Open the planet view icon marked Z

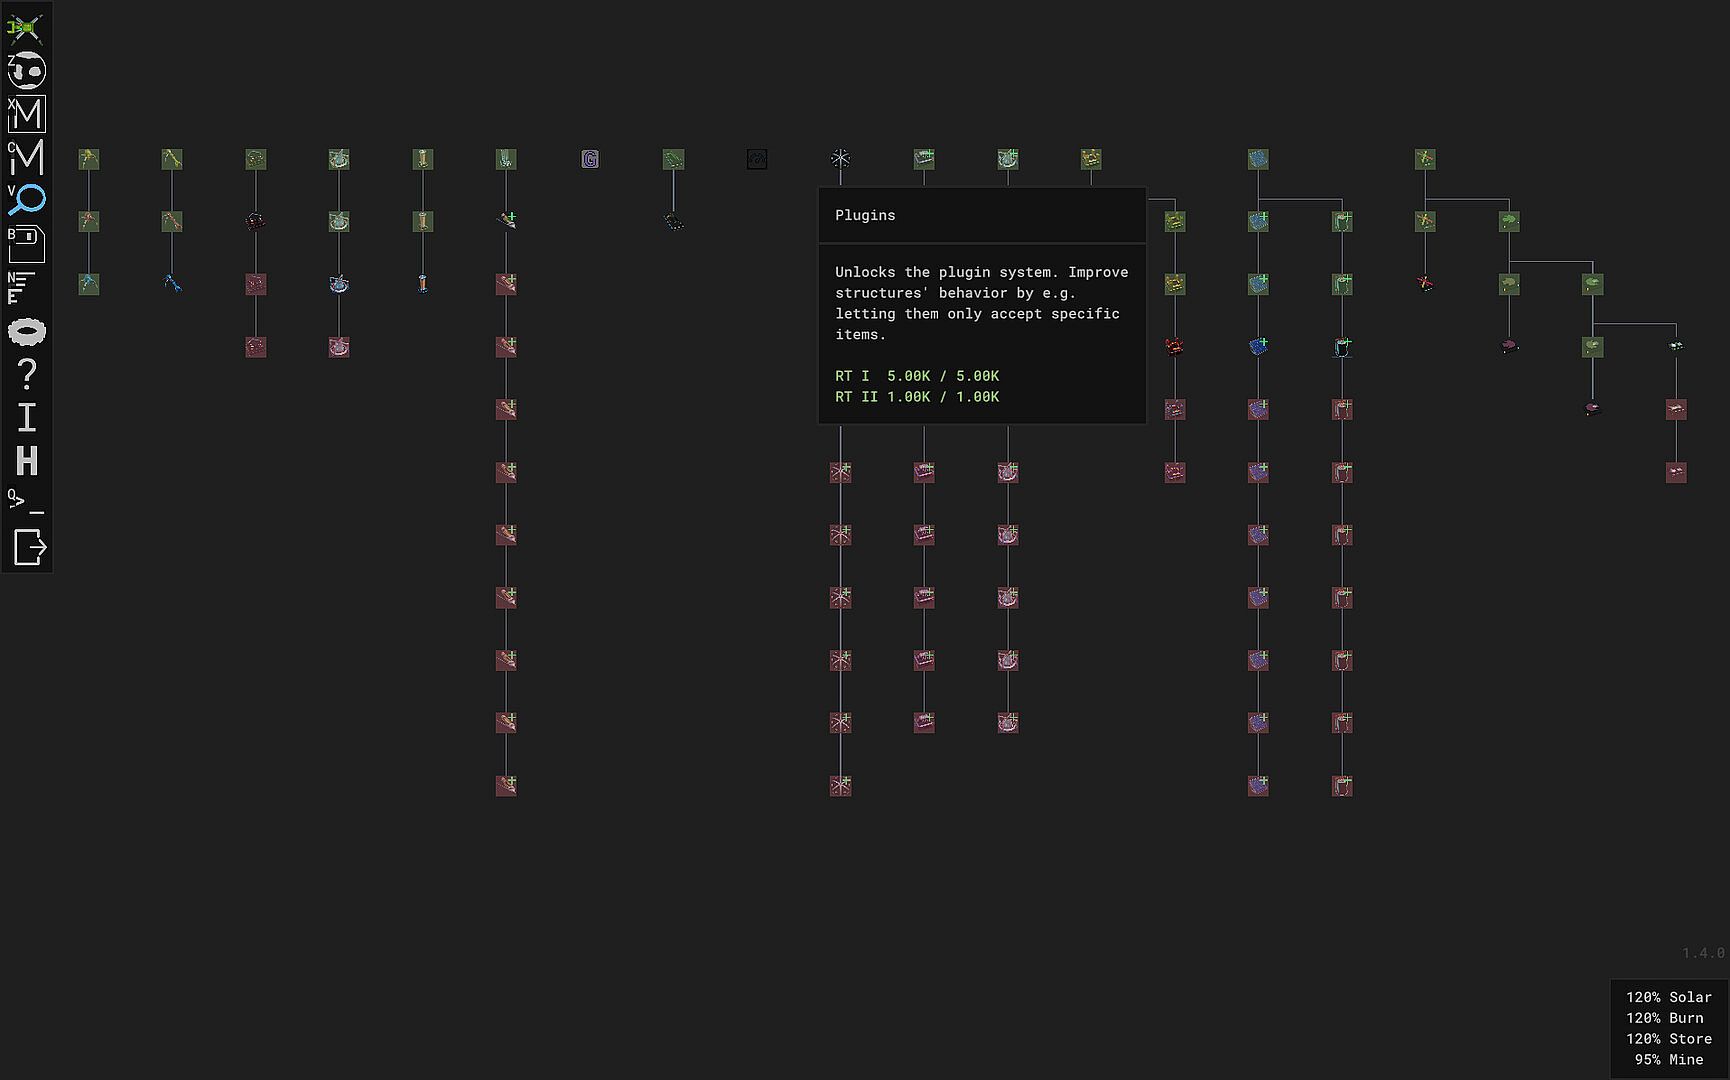(x=27, y=71)
